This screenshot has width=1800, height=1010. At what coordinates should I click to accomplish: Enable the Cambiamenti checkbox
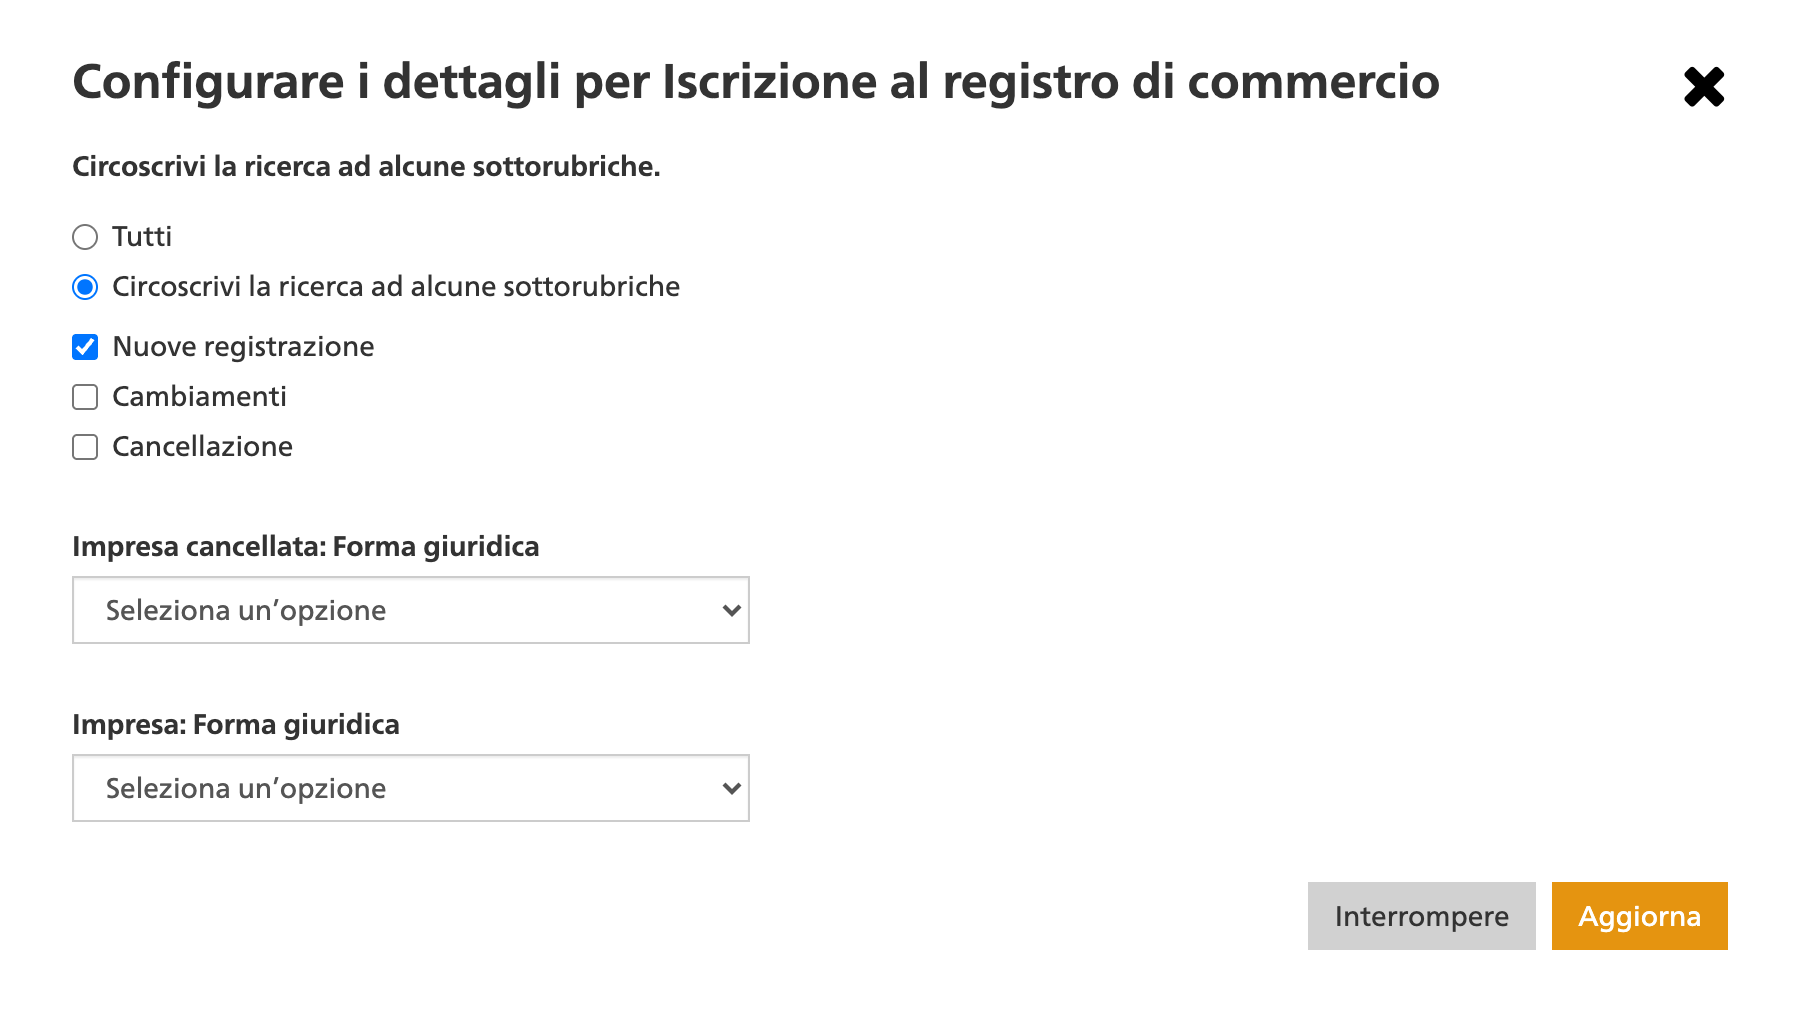point(85,397)
